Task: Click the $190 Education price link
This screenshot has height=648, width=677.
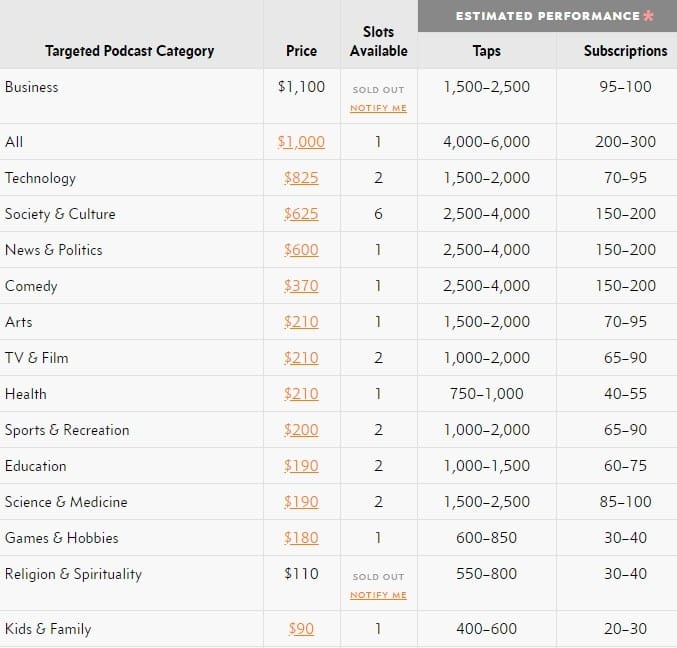Action: [301, 466]
